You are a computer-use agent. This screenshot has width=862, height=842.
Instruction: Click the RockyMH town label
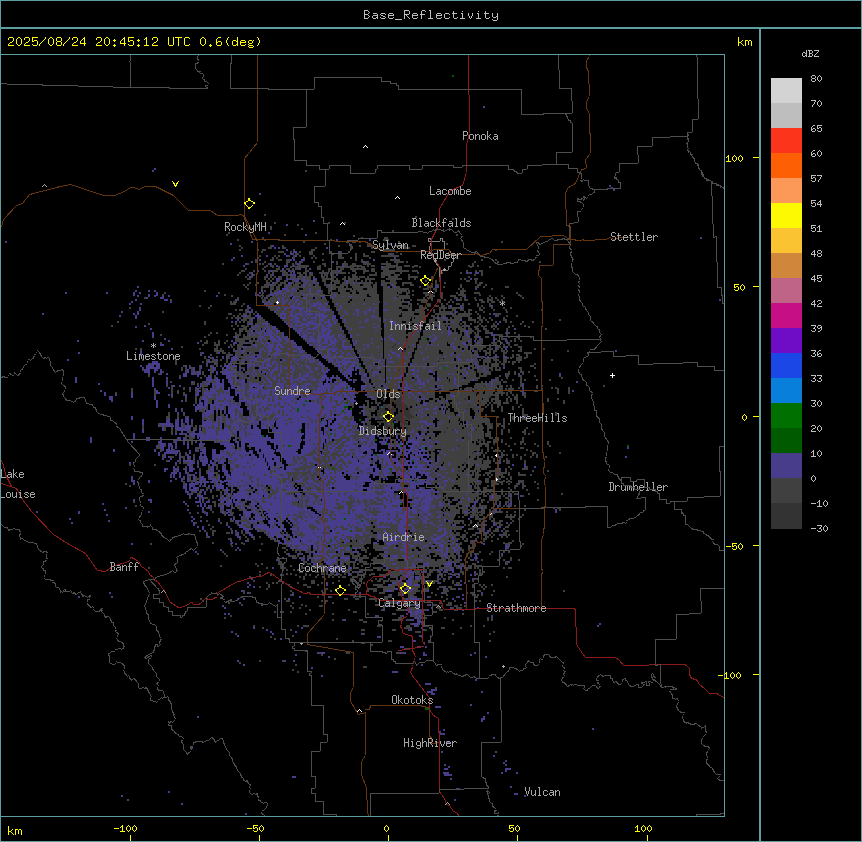pyautogui.click(x=245, y=227)
